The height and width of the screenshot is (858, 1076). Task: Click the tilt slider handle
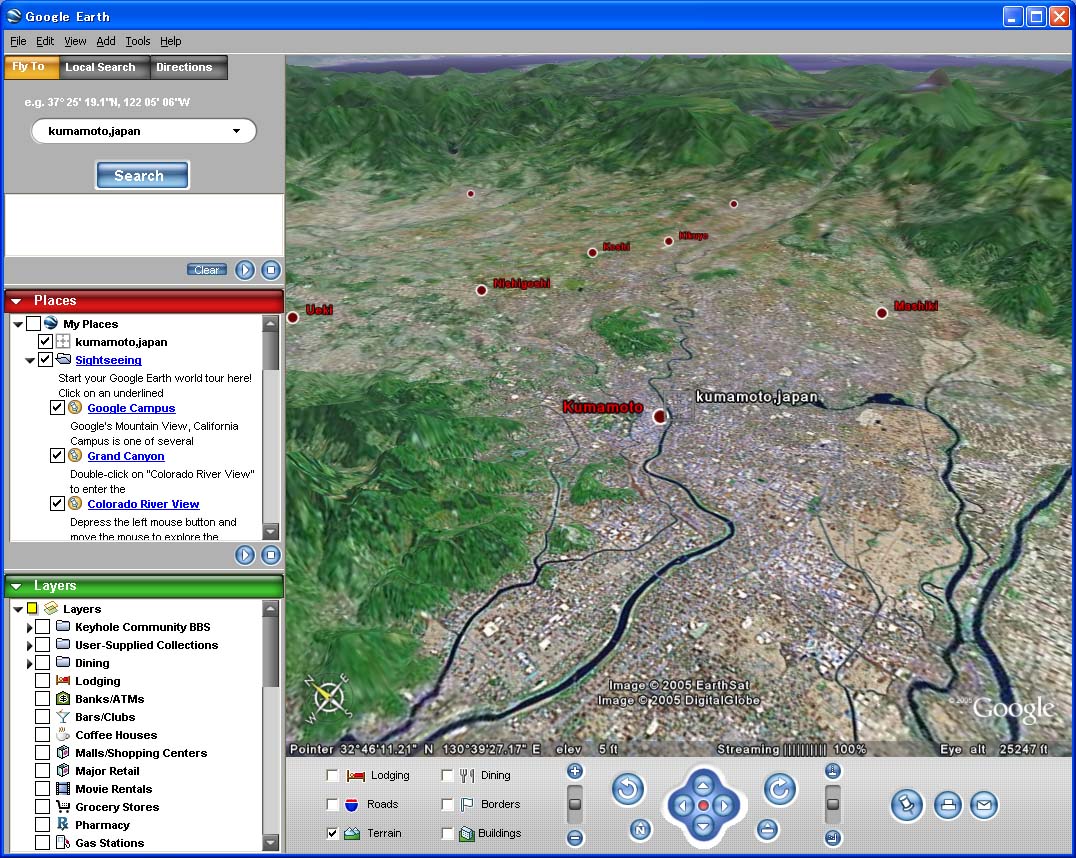833,803
